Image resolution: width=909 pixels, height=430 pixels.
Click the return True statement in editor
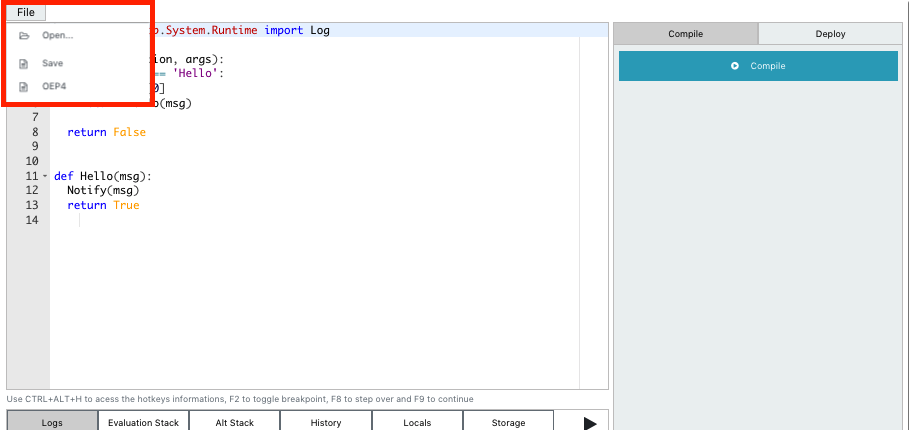pos(103,206)
